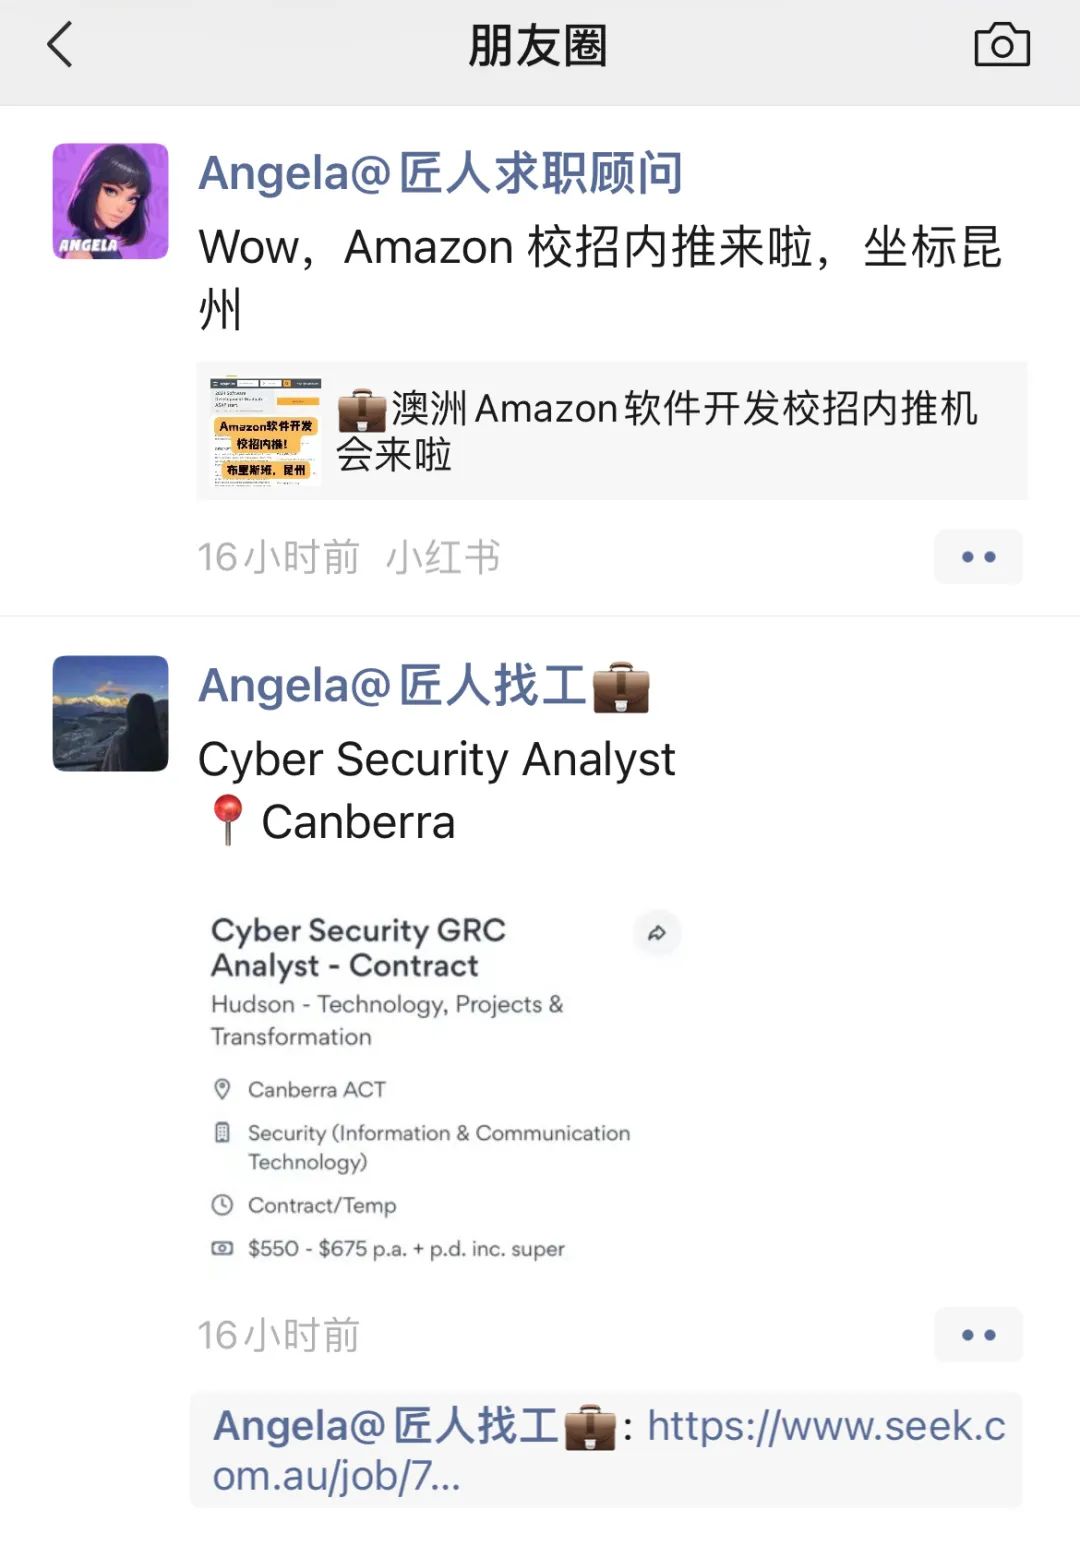Image resolution: width=1080 pixels, height=1545 pixels.
Task: Open more options for Amazon post
Action: [x=978, y=557]
